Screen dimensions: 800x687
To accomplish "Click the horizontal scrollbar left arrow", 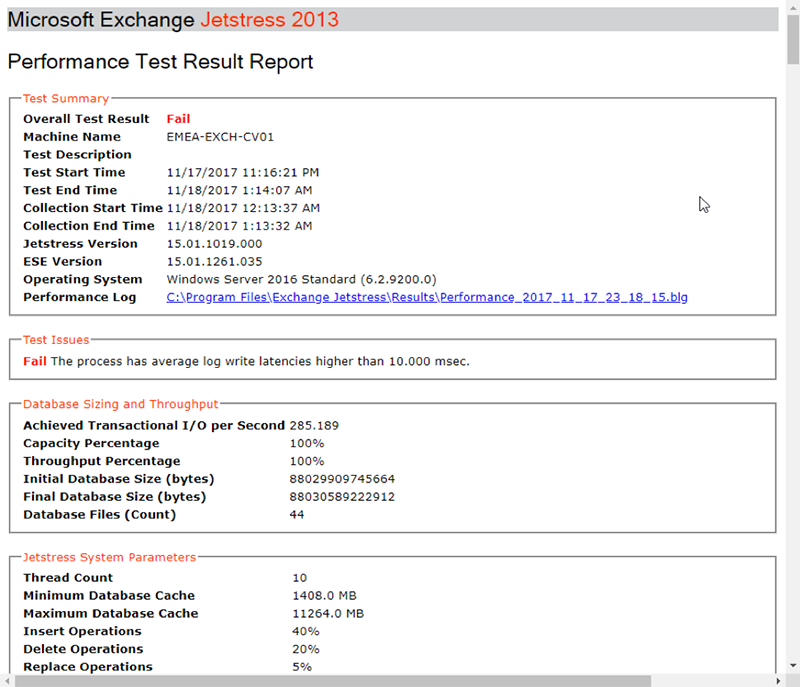I will [x=8, y=679].
